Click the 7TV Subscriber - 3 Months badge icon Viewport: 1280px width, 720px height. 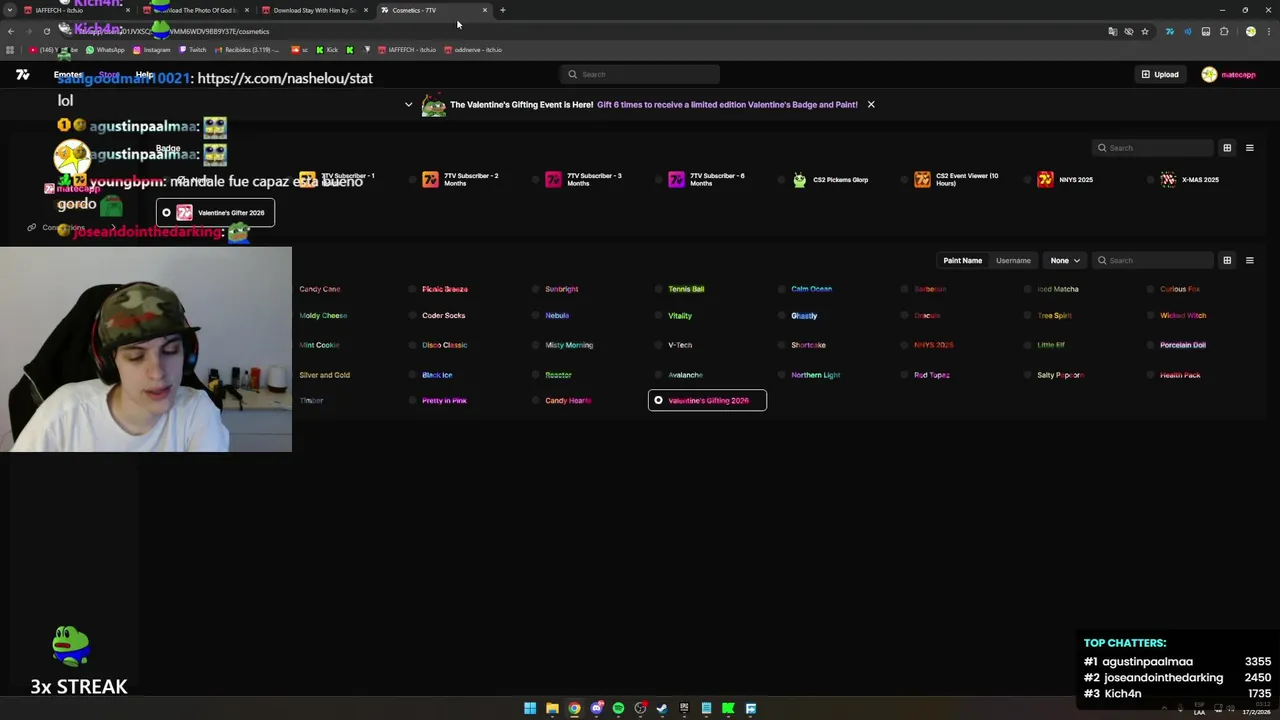(553, 180)
